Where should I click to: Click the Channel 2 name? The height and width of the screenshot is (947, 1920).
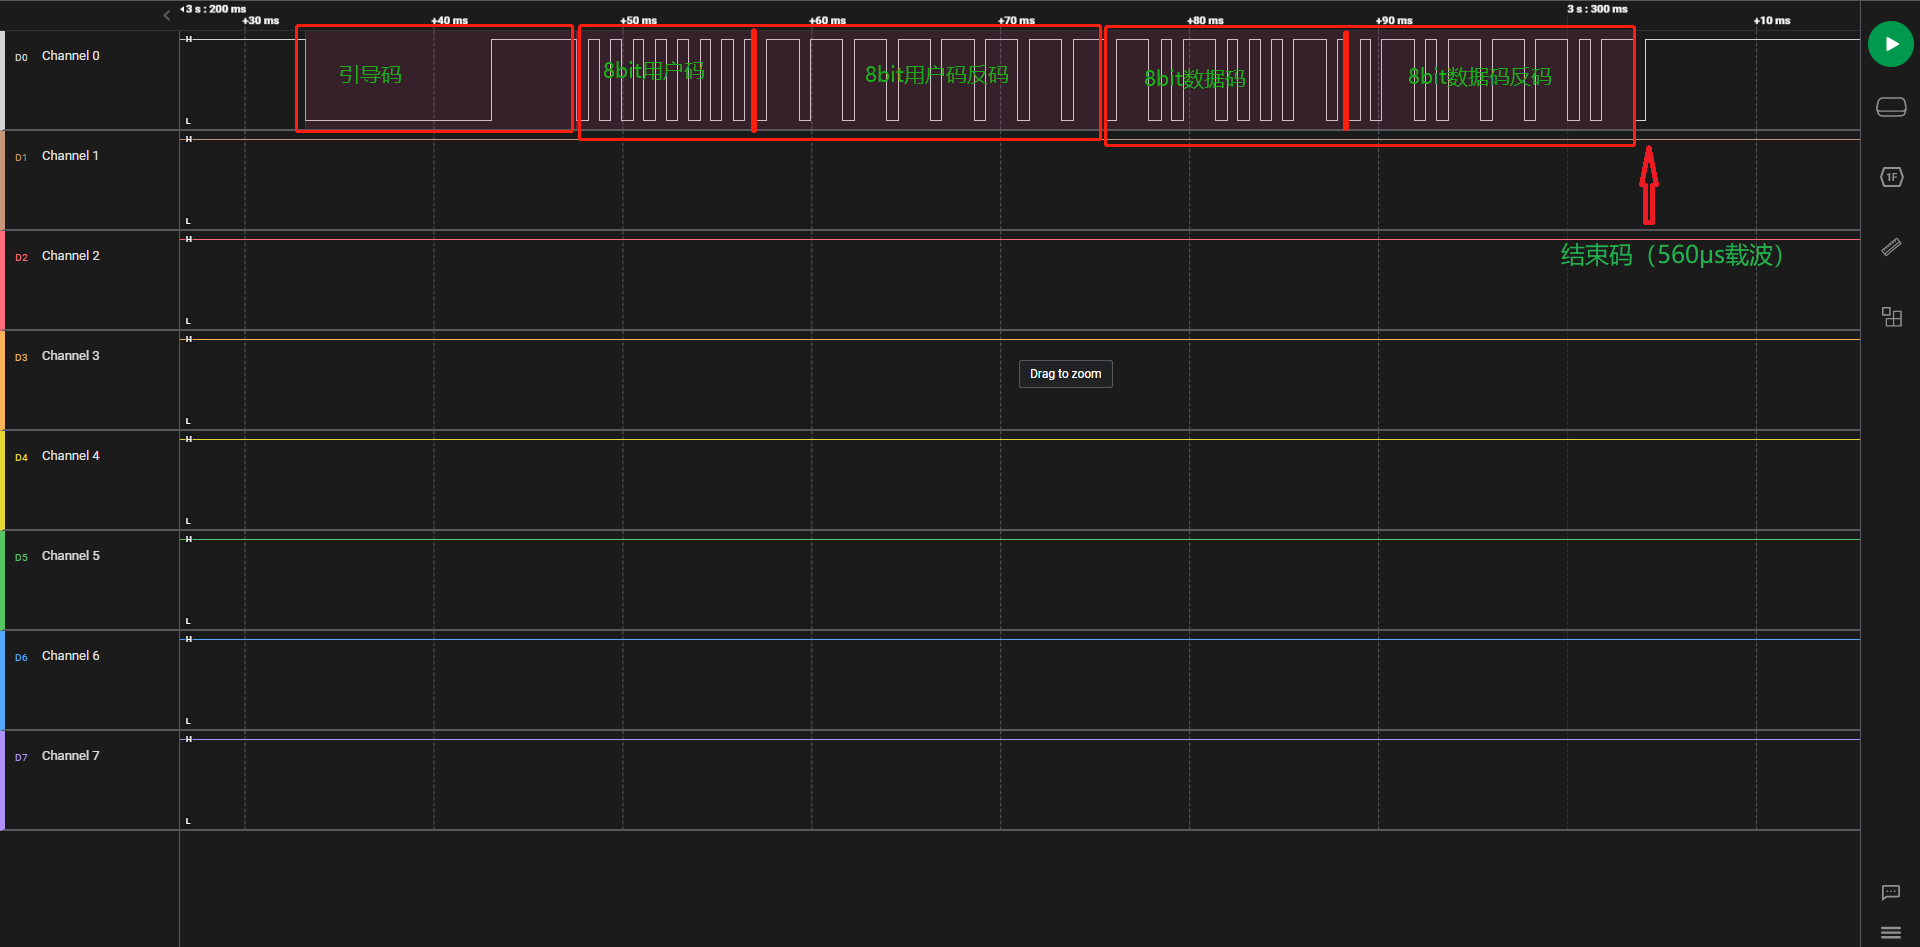tap(70, 256)
